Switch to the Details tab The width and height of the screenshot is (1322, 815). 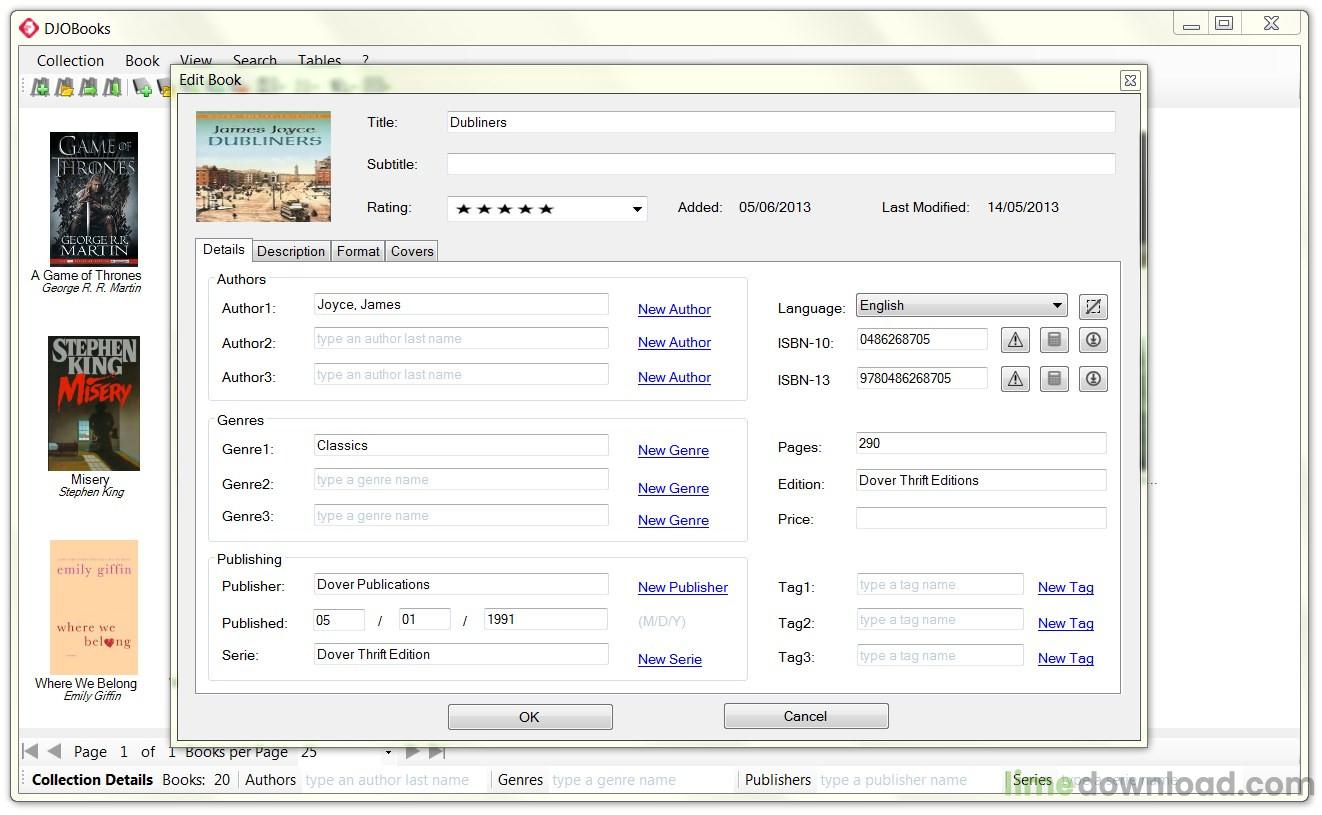224,250
